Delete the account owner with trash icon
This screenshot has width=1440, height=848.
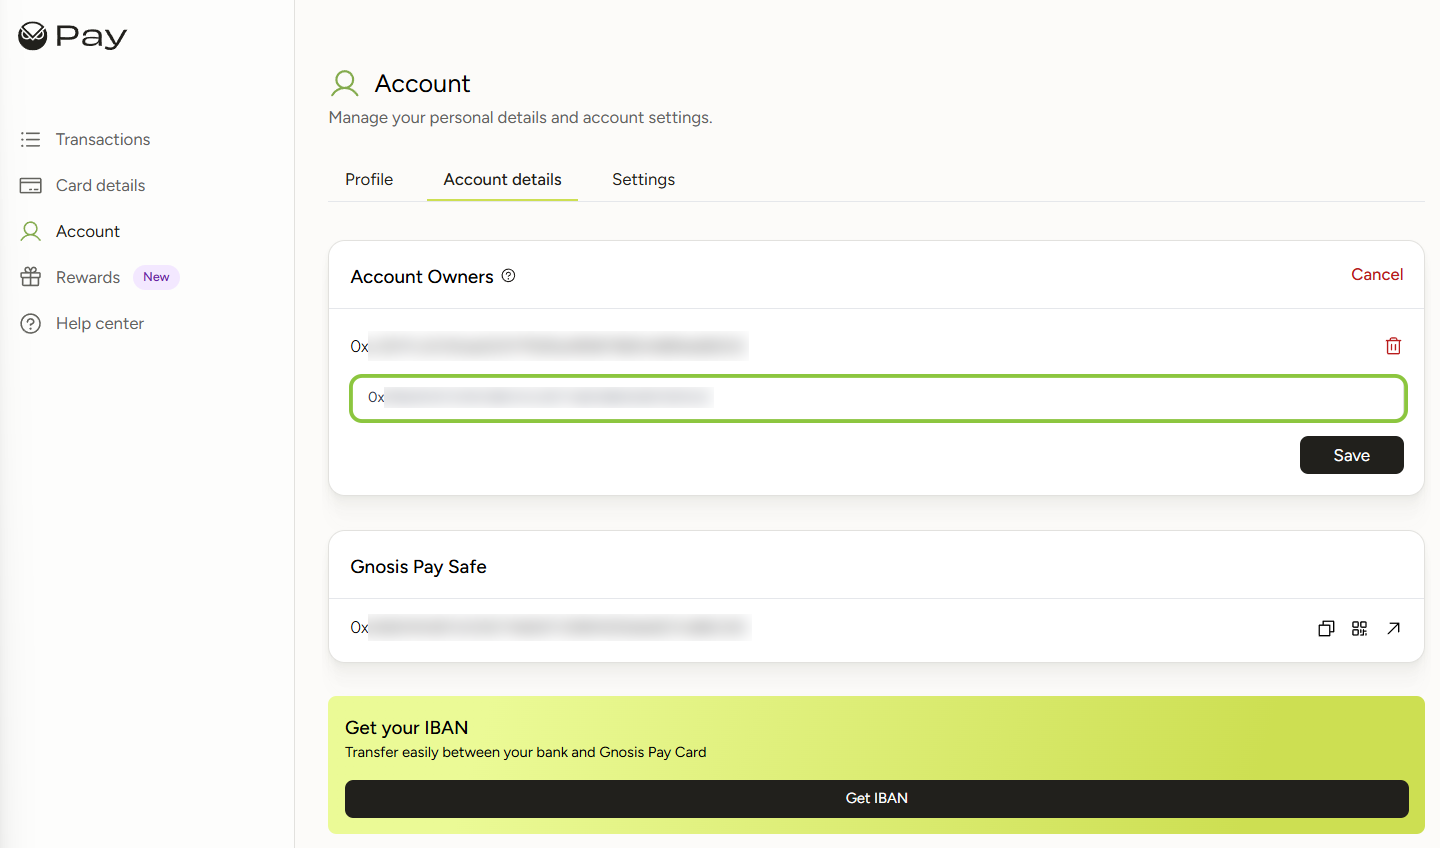click(1393, 346)
